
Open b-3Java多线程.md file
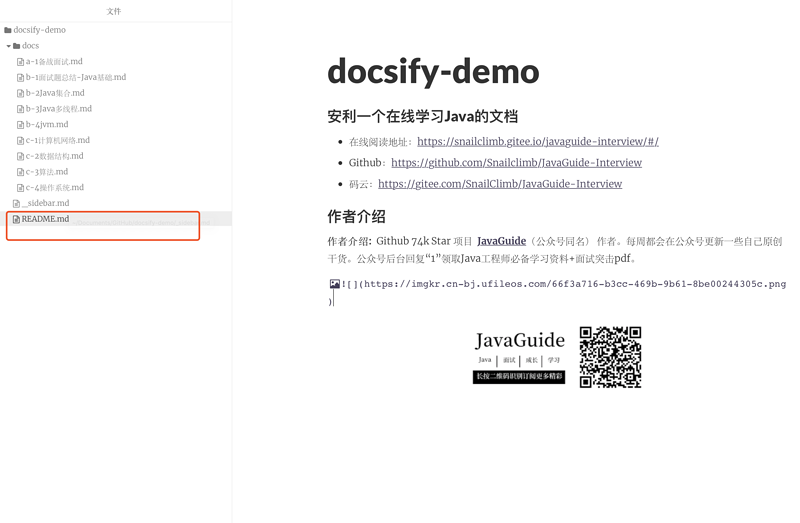pyautogui.click(x=59, y=109)
